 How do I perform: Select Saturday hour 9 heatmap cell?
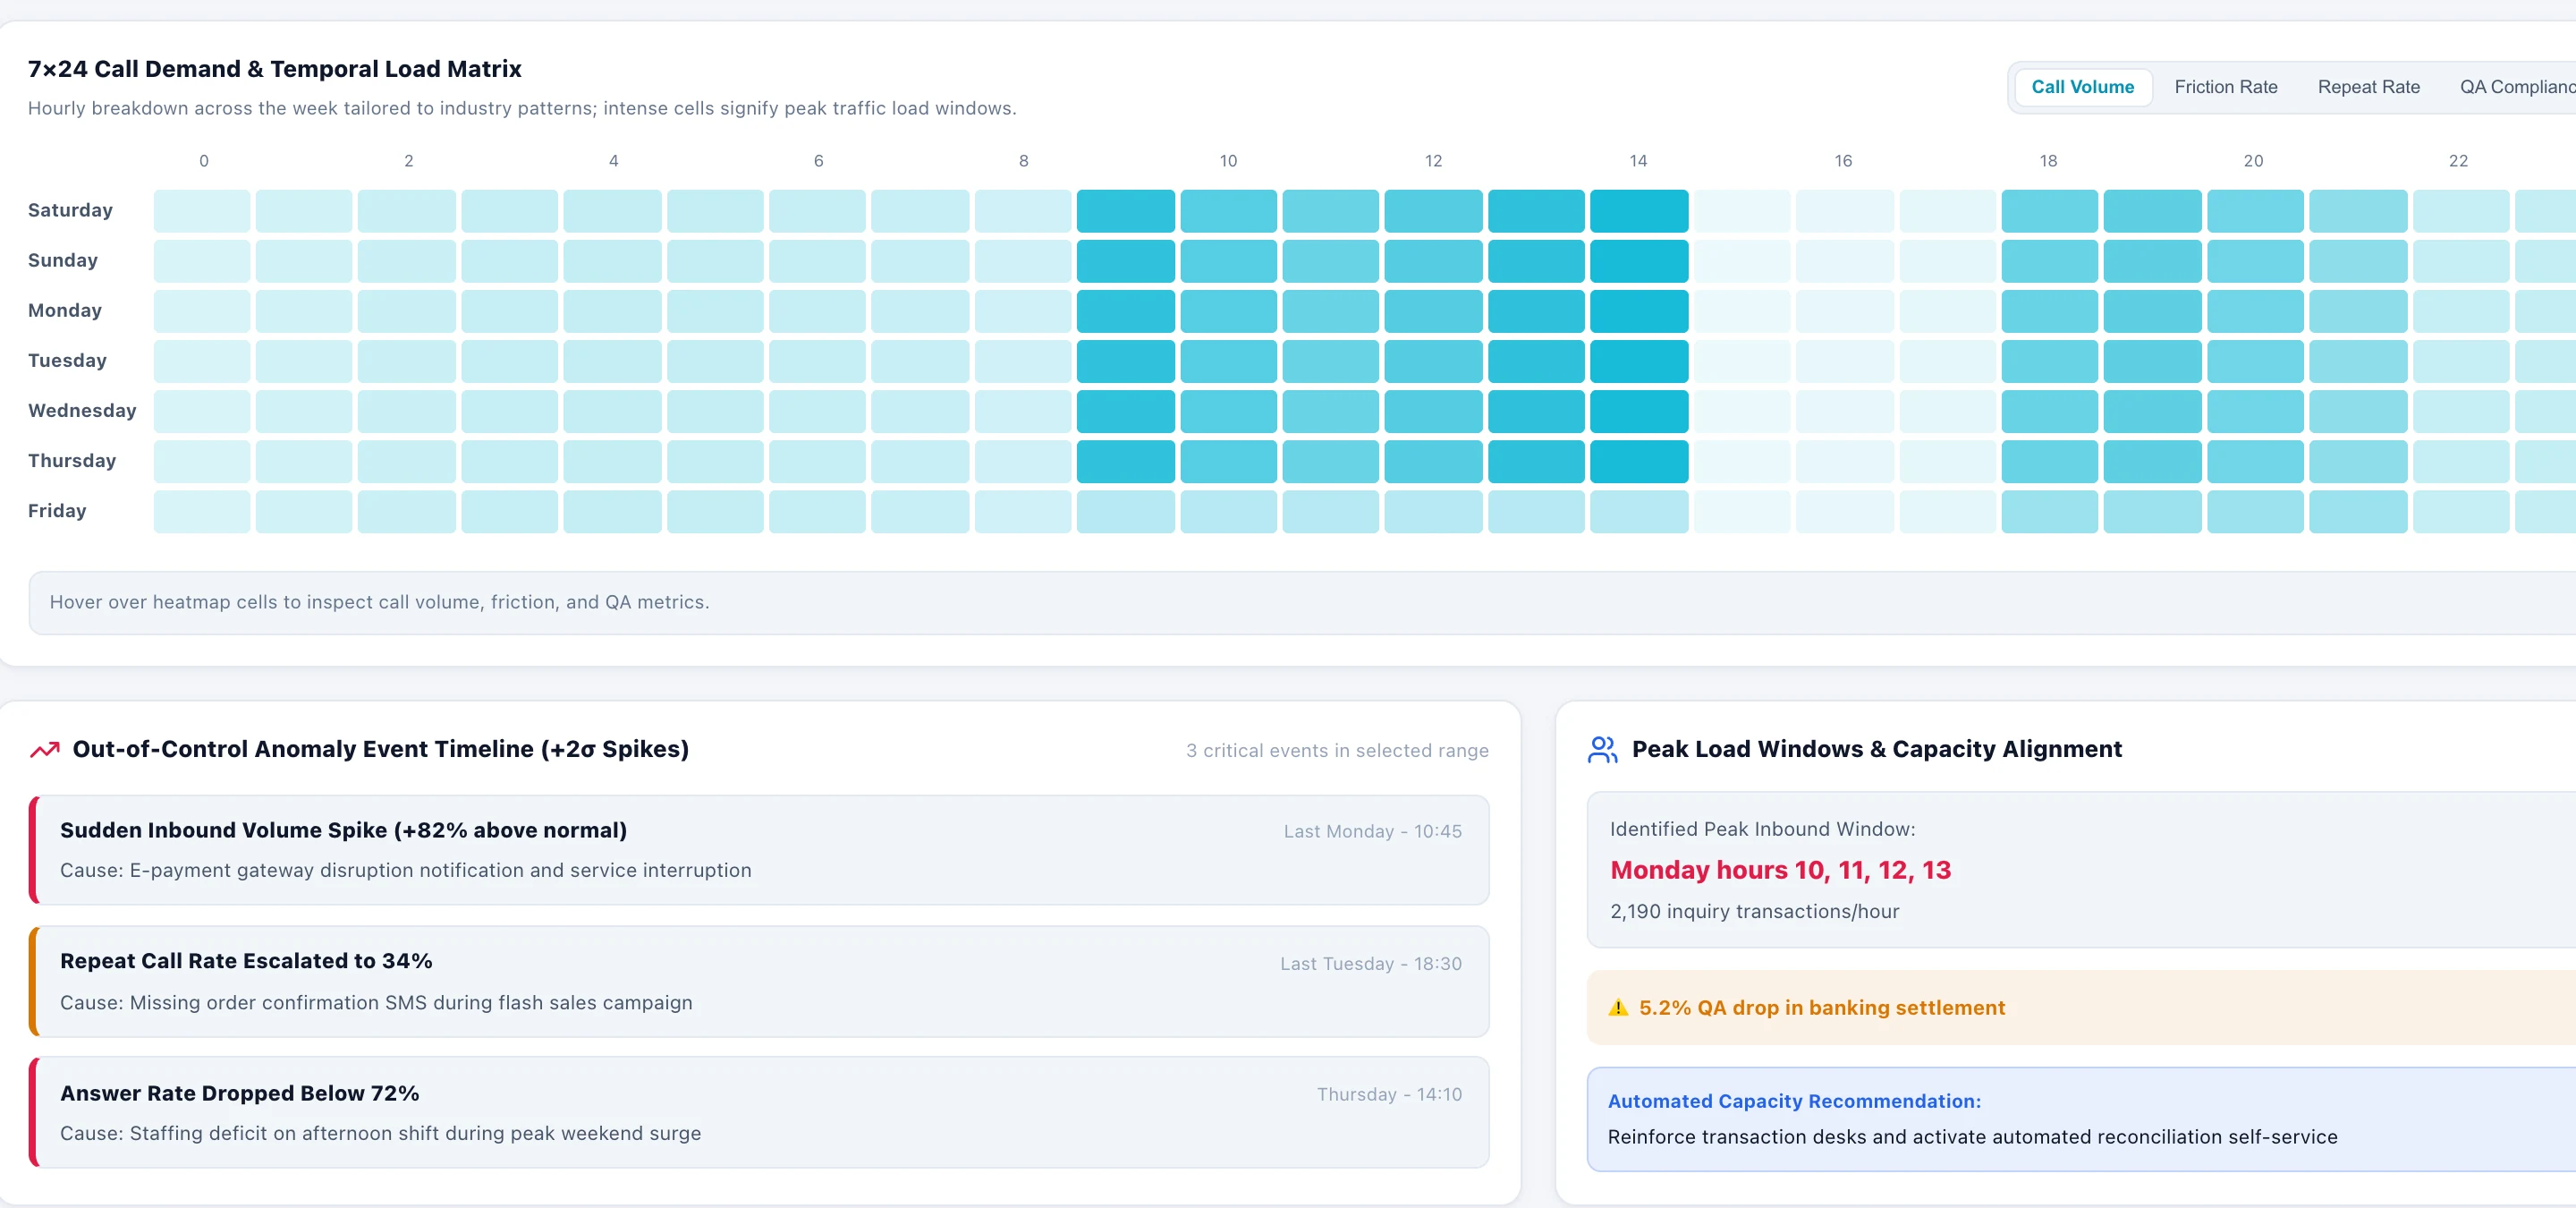click(x=1125, y=211)
